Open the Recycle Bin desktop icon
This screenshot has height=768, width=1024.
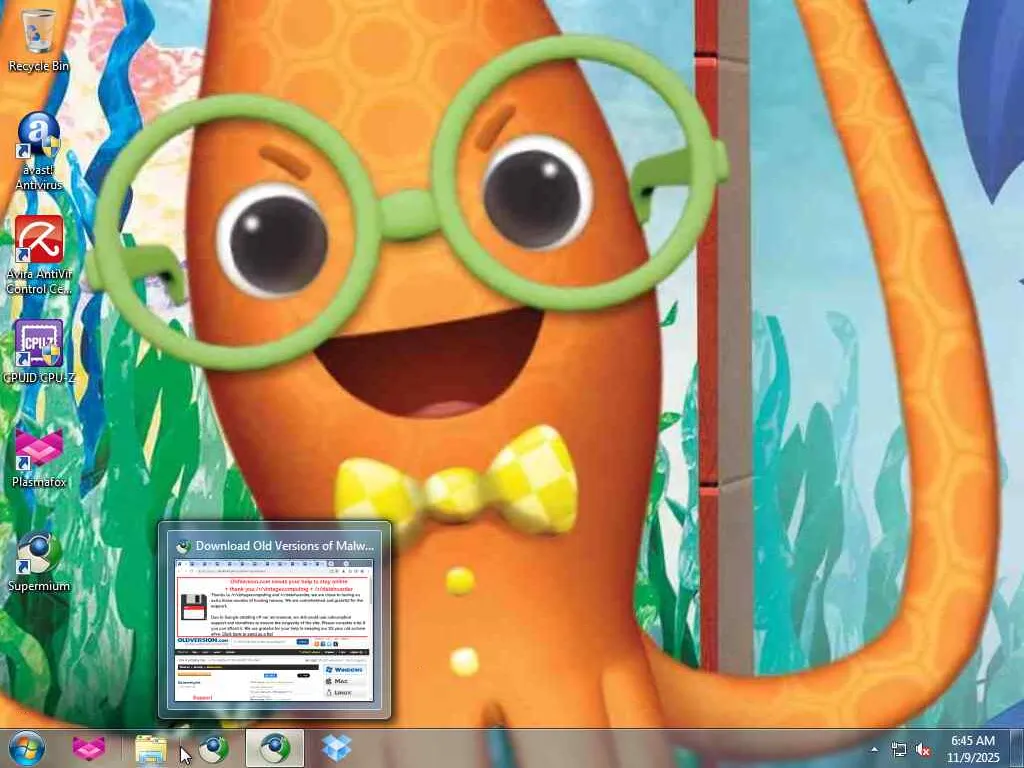click(x=39, y=38)
